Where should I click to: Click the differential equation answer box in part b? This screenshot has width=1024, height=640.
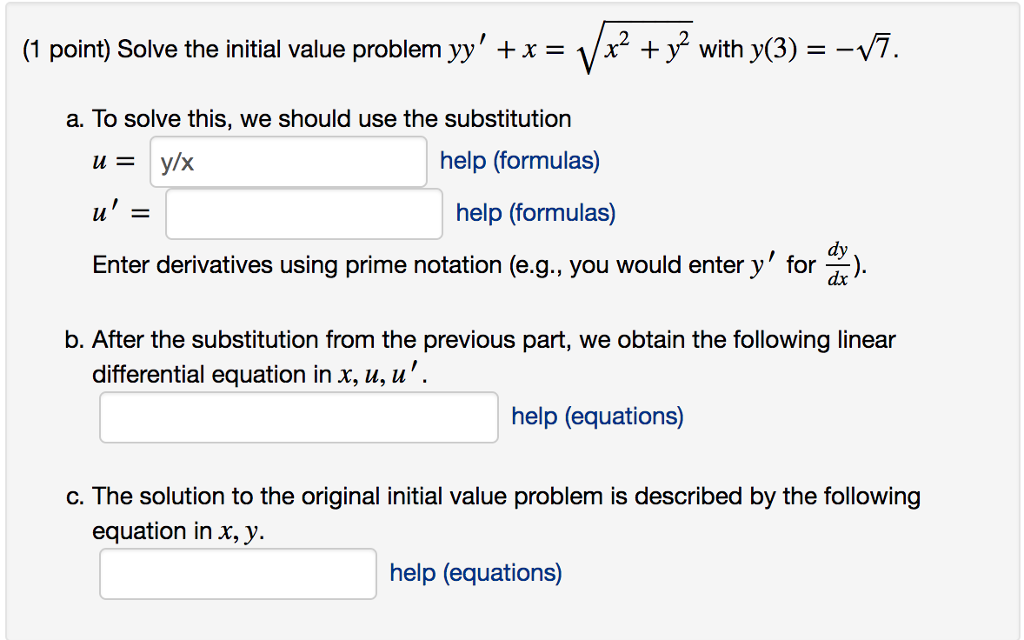298,417
